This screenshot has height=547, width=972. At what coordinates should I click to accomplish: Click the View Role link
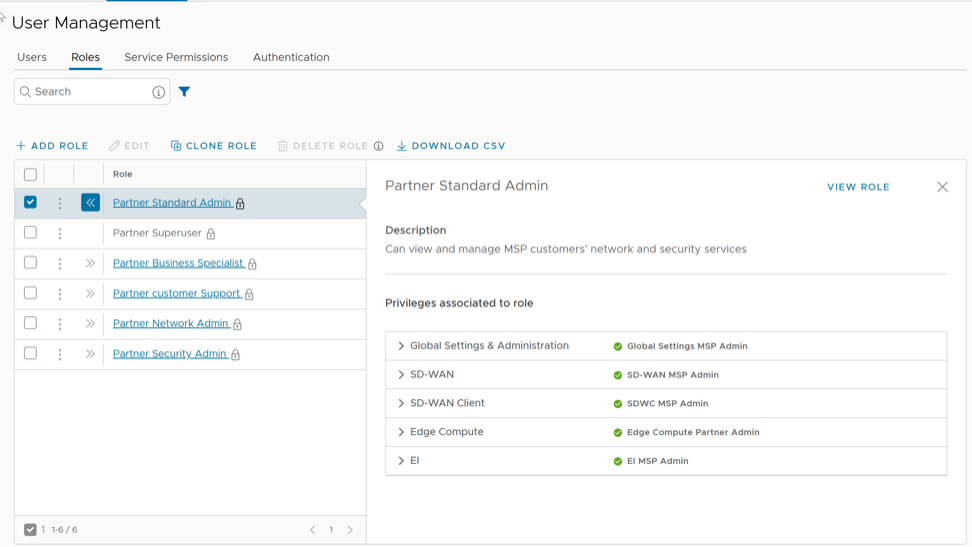coord(858,187)
